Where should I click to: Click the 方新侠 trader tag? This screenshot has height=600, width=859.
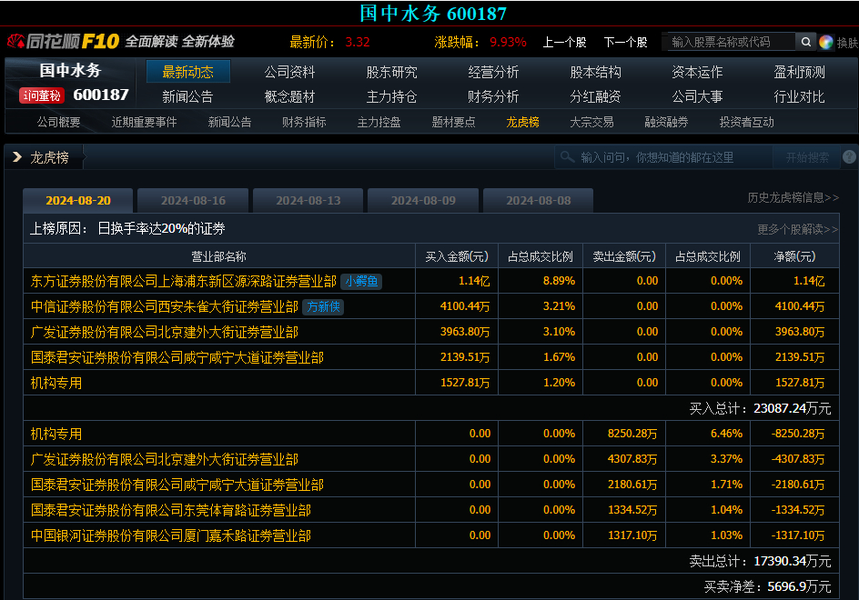click(323, 307)
